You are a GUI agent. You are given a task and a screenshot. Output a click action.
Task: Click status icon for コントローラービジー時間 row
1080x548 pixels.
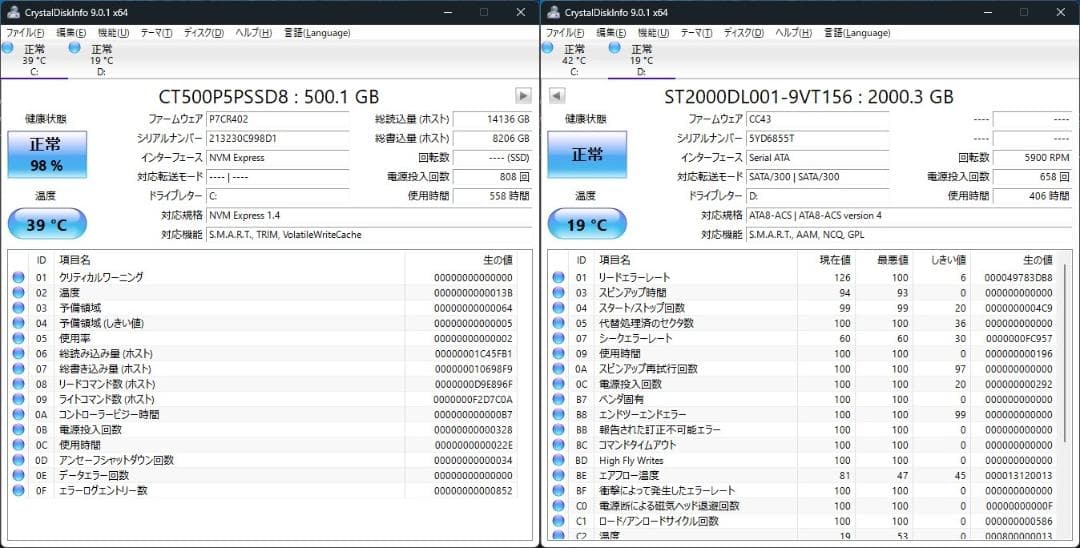pyautogui.click(x=19, y=414)
